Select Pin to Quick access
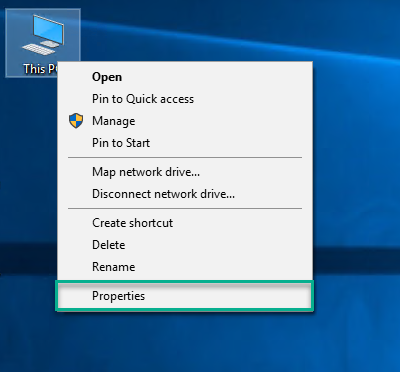Screen dimensions: 400x372 click(x=185, y=99)
